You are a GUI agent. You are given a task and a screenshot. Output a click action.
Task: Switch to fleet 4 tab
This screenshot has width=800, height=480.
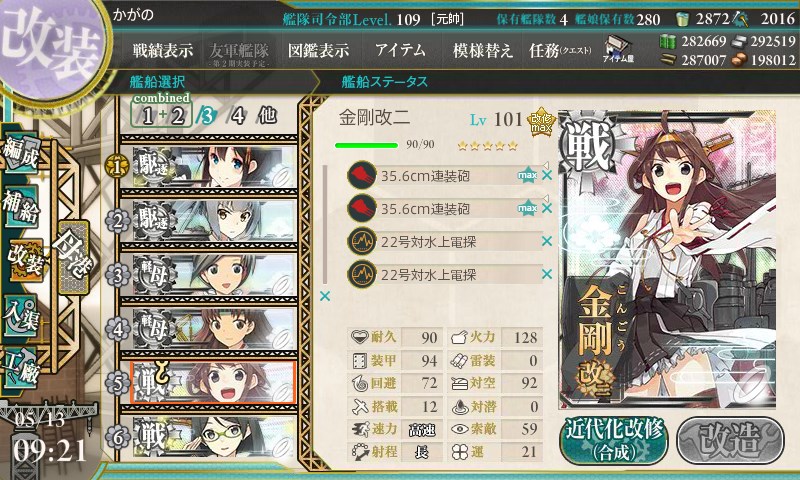point(238,116)
